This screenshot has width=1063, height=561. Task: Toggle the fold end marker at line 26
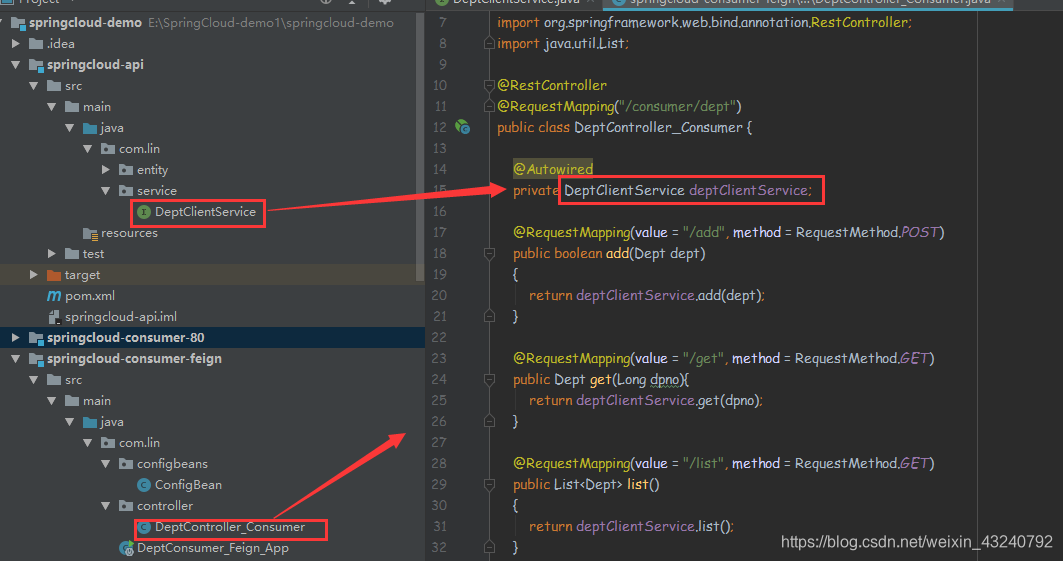(489, 421)
